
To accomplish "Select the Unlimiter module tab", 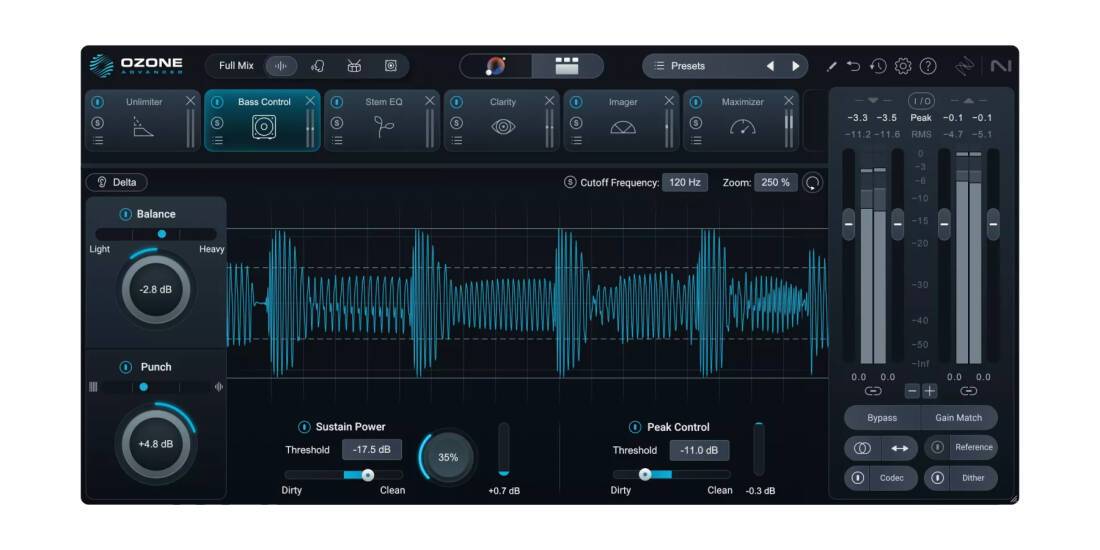I will click(x=143, y=121).
